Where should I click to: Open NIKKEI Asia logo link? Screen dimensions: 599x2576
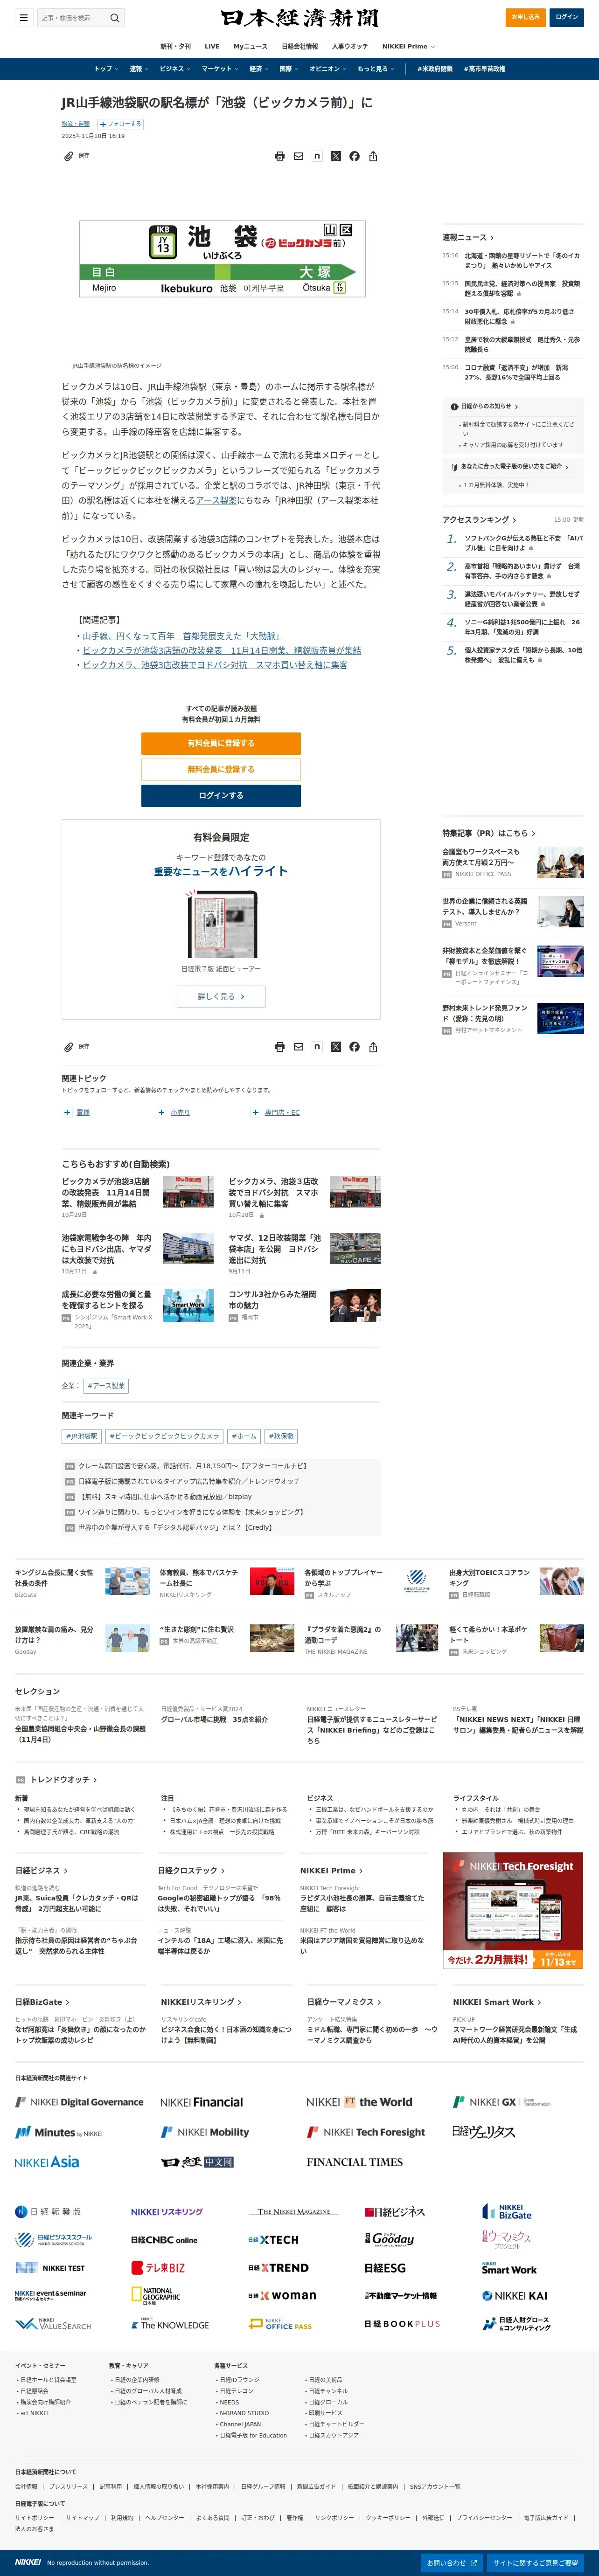47,2162
